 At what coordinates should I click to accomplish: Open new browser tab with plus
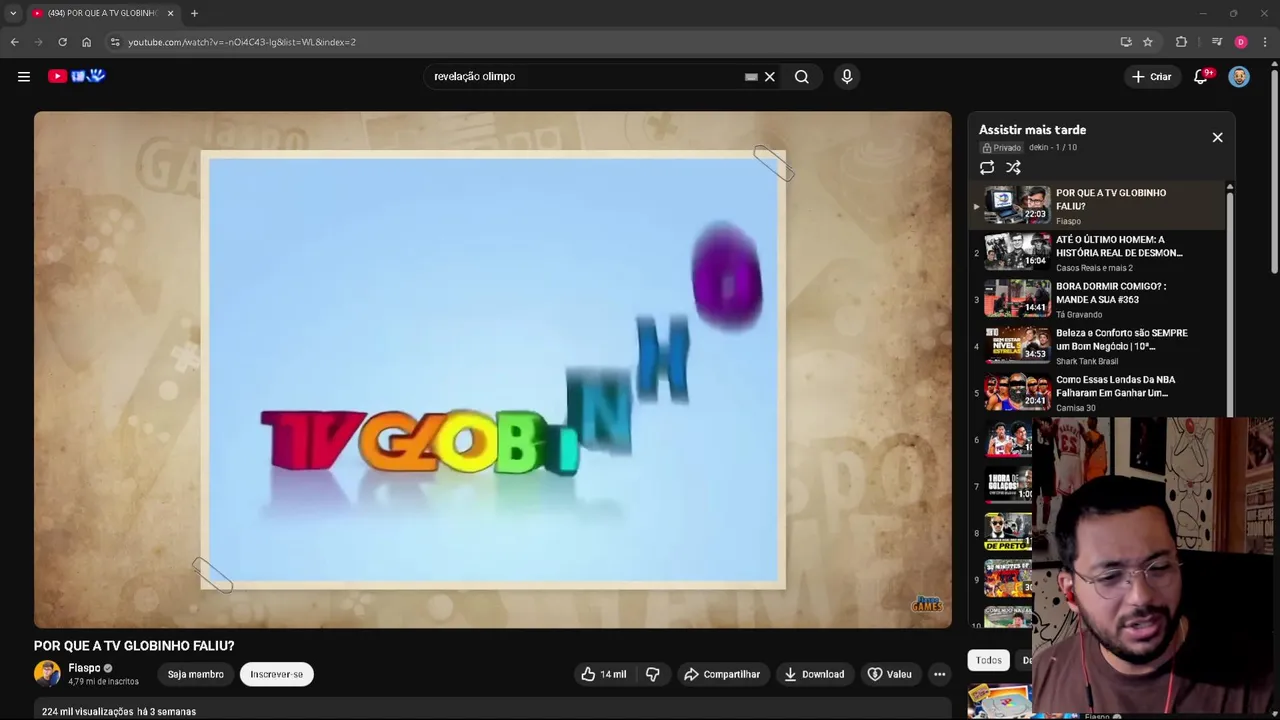(x=194, y=13)
